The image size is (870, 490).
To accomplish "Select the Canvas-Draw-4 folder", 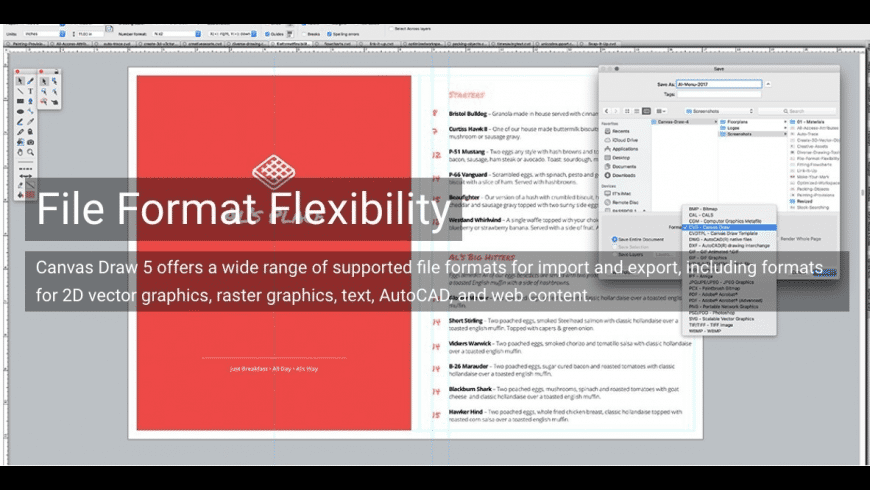I will 684,122.
